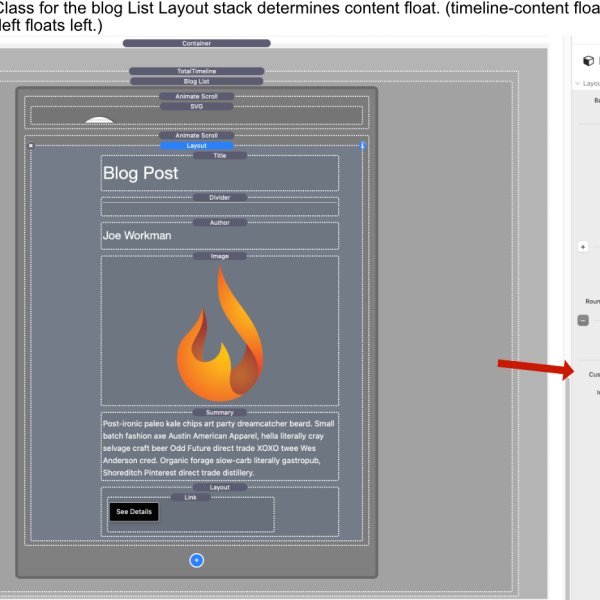Screen dimensions: 600x600
Task: Select the TotalTimeline stack label
Action: coord(197,71)
